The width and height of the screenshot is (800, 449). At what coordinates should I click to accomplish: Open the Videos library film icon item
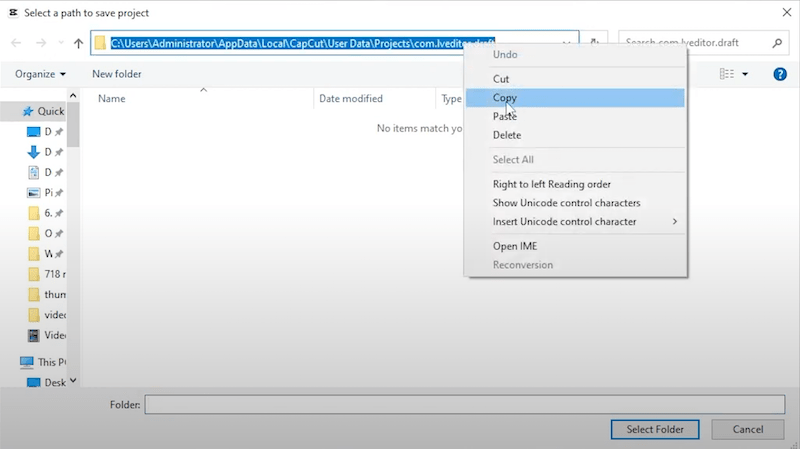coord(34,335)
